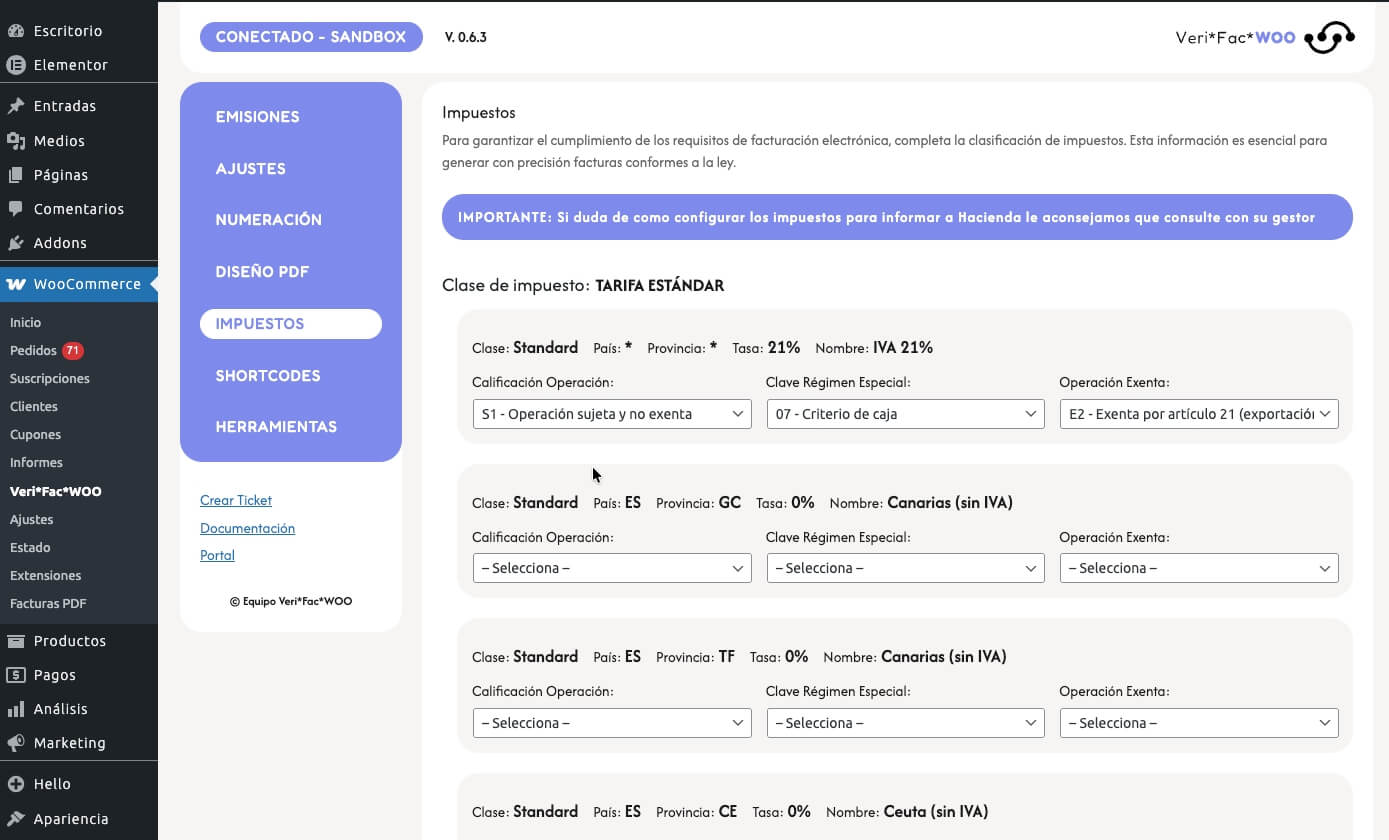
Task: Click the Escritorio dashboard icon
Action: 16,31
